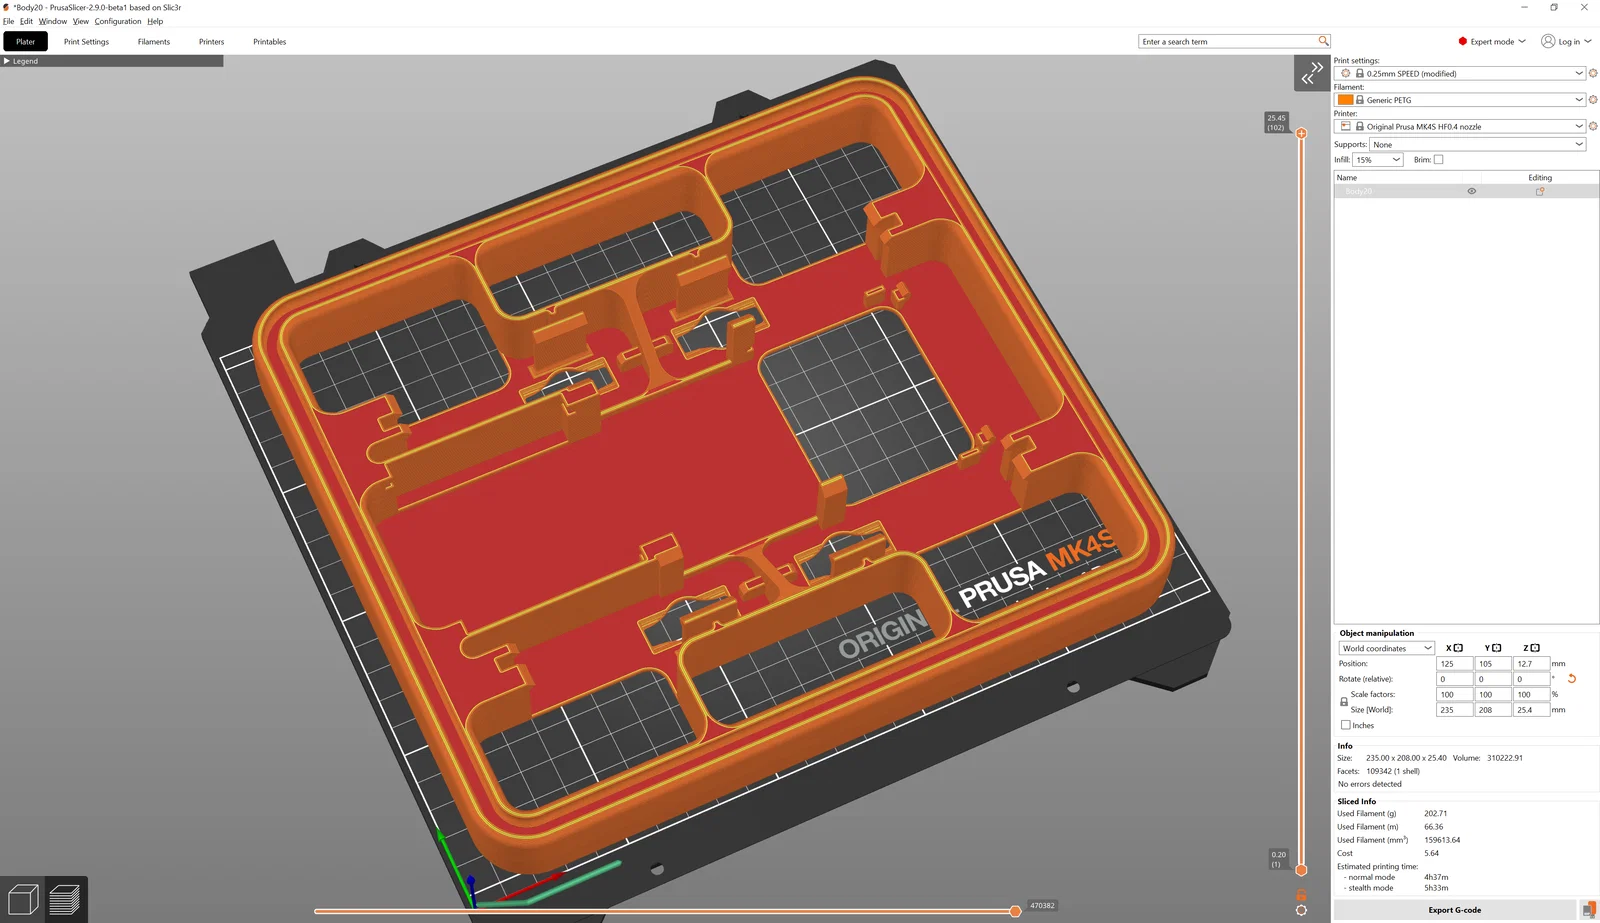This screenshot has width=1600, height=923.
Task: Click the Z axis mirror icon
Action: coord(1535,648)
